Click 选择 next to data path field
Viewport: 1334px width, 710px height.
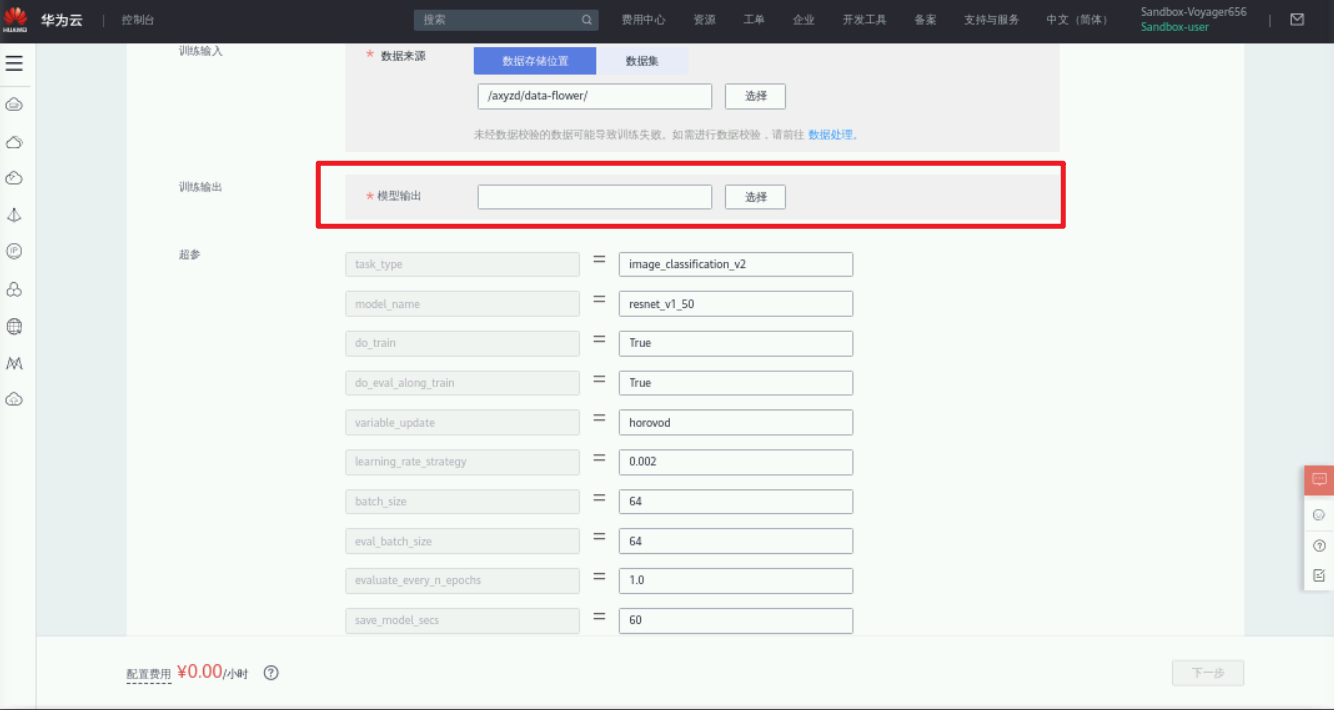coord(755,96)
